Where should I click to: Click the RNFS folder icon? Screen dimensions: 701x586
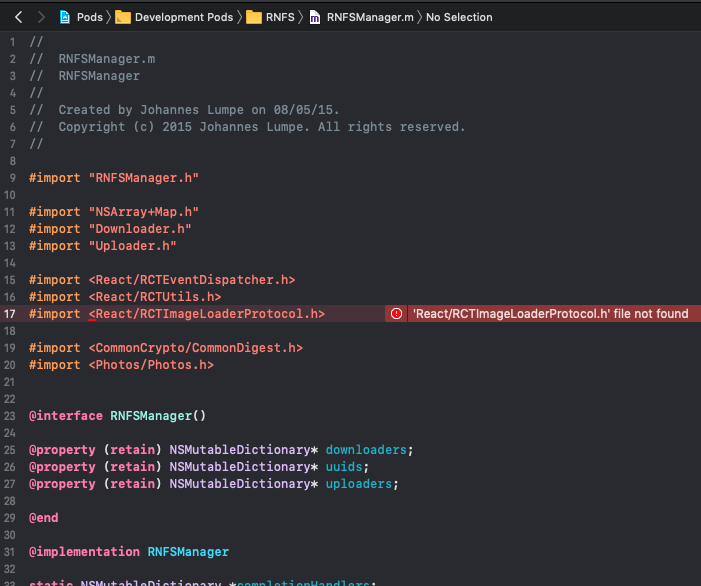click(x=254, y=17)
